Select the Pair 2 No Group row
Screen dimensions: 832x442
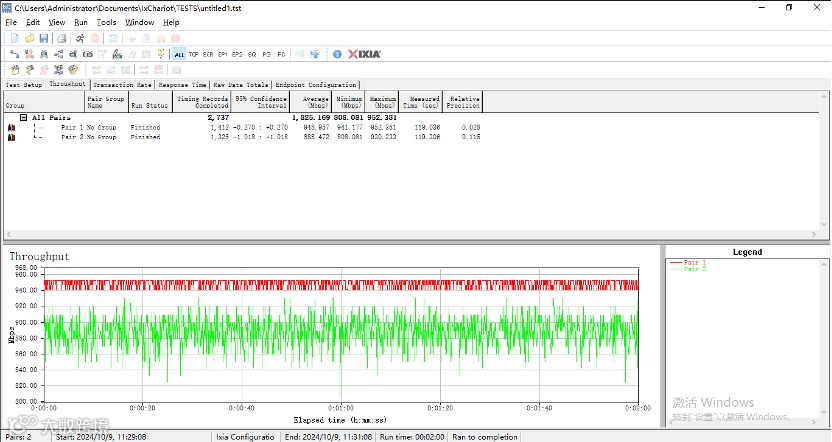[x=244, y=137]
